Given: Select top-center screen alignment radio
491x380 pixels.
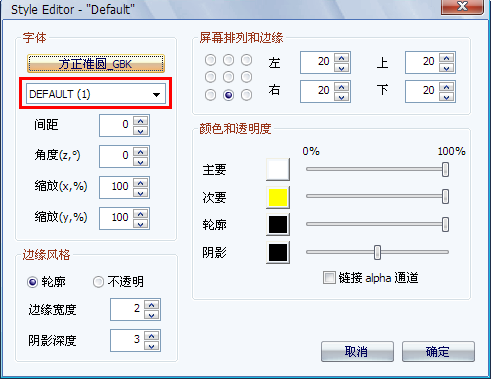Looking at the screenshot, I should click(x=228, y=60).
